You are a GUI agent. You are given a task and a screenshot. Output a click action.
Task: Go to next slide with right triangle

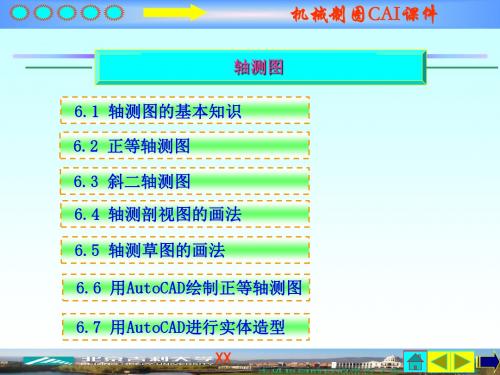point(463,362)
